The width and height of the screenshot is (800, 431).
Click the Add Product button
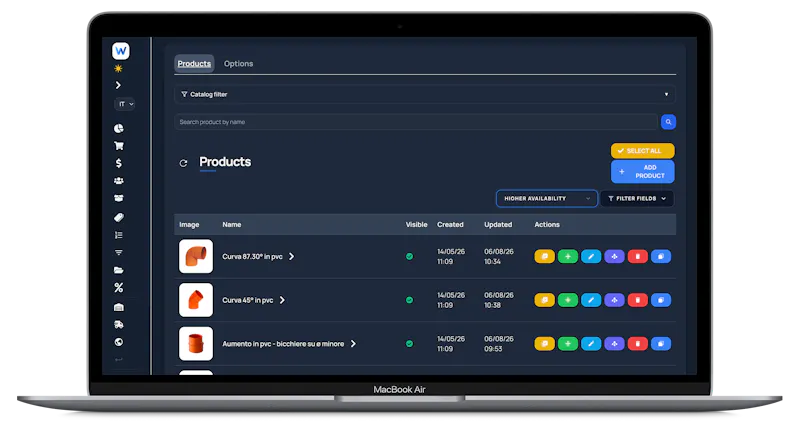[643, 172]
